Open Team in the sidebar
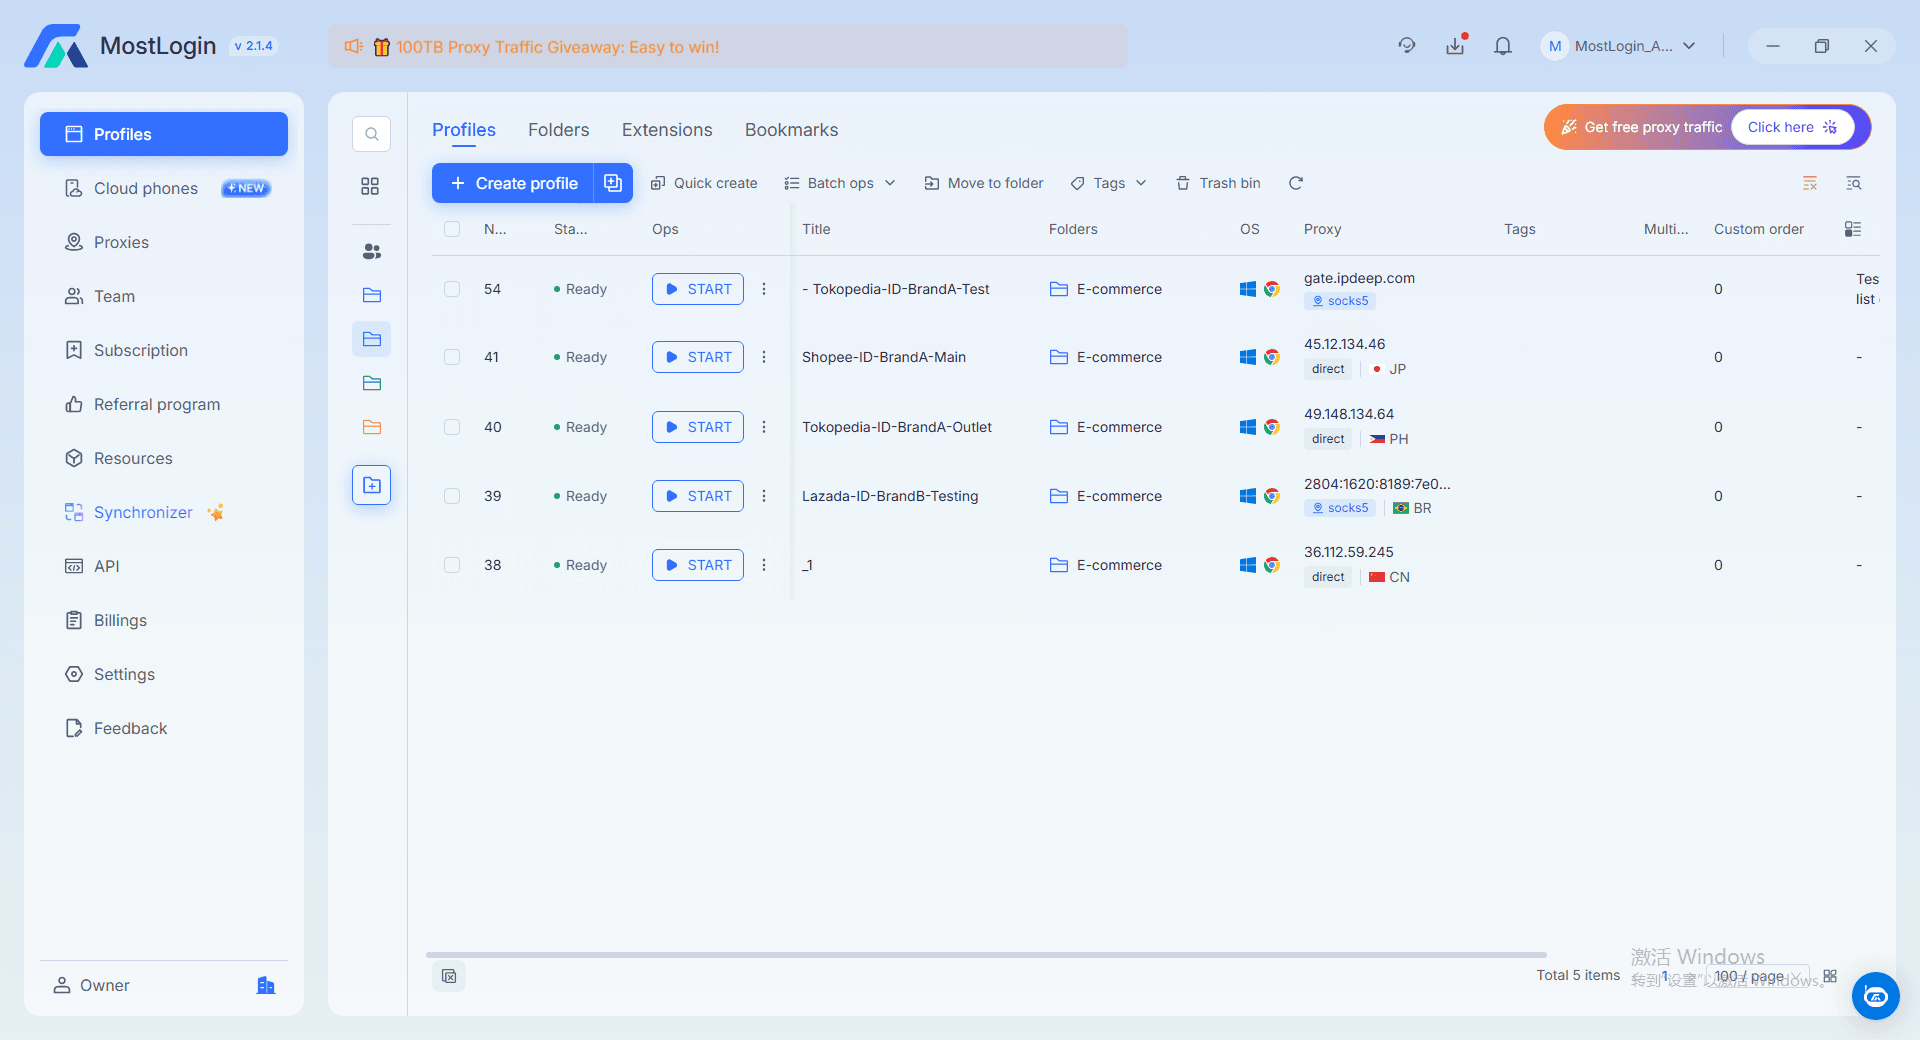 click(x=164, y=296)
